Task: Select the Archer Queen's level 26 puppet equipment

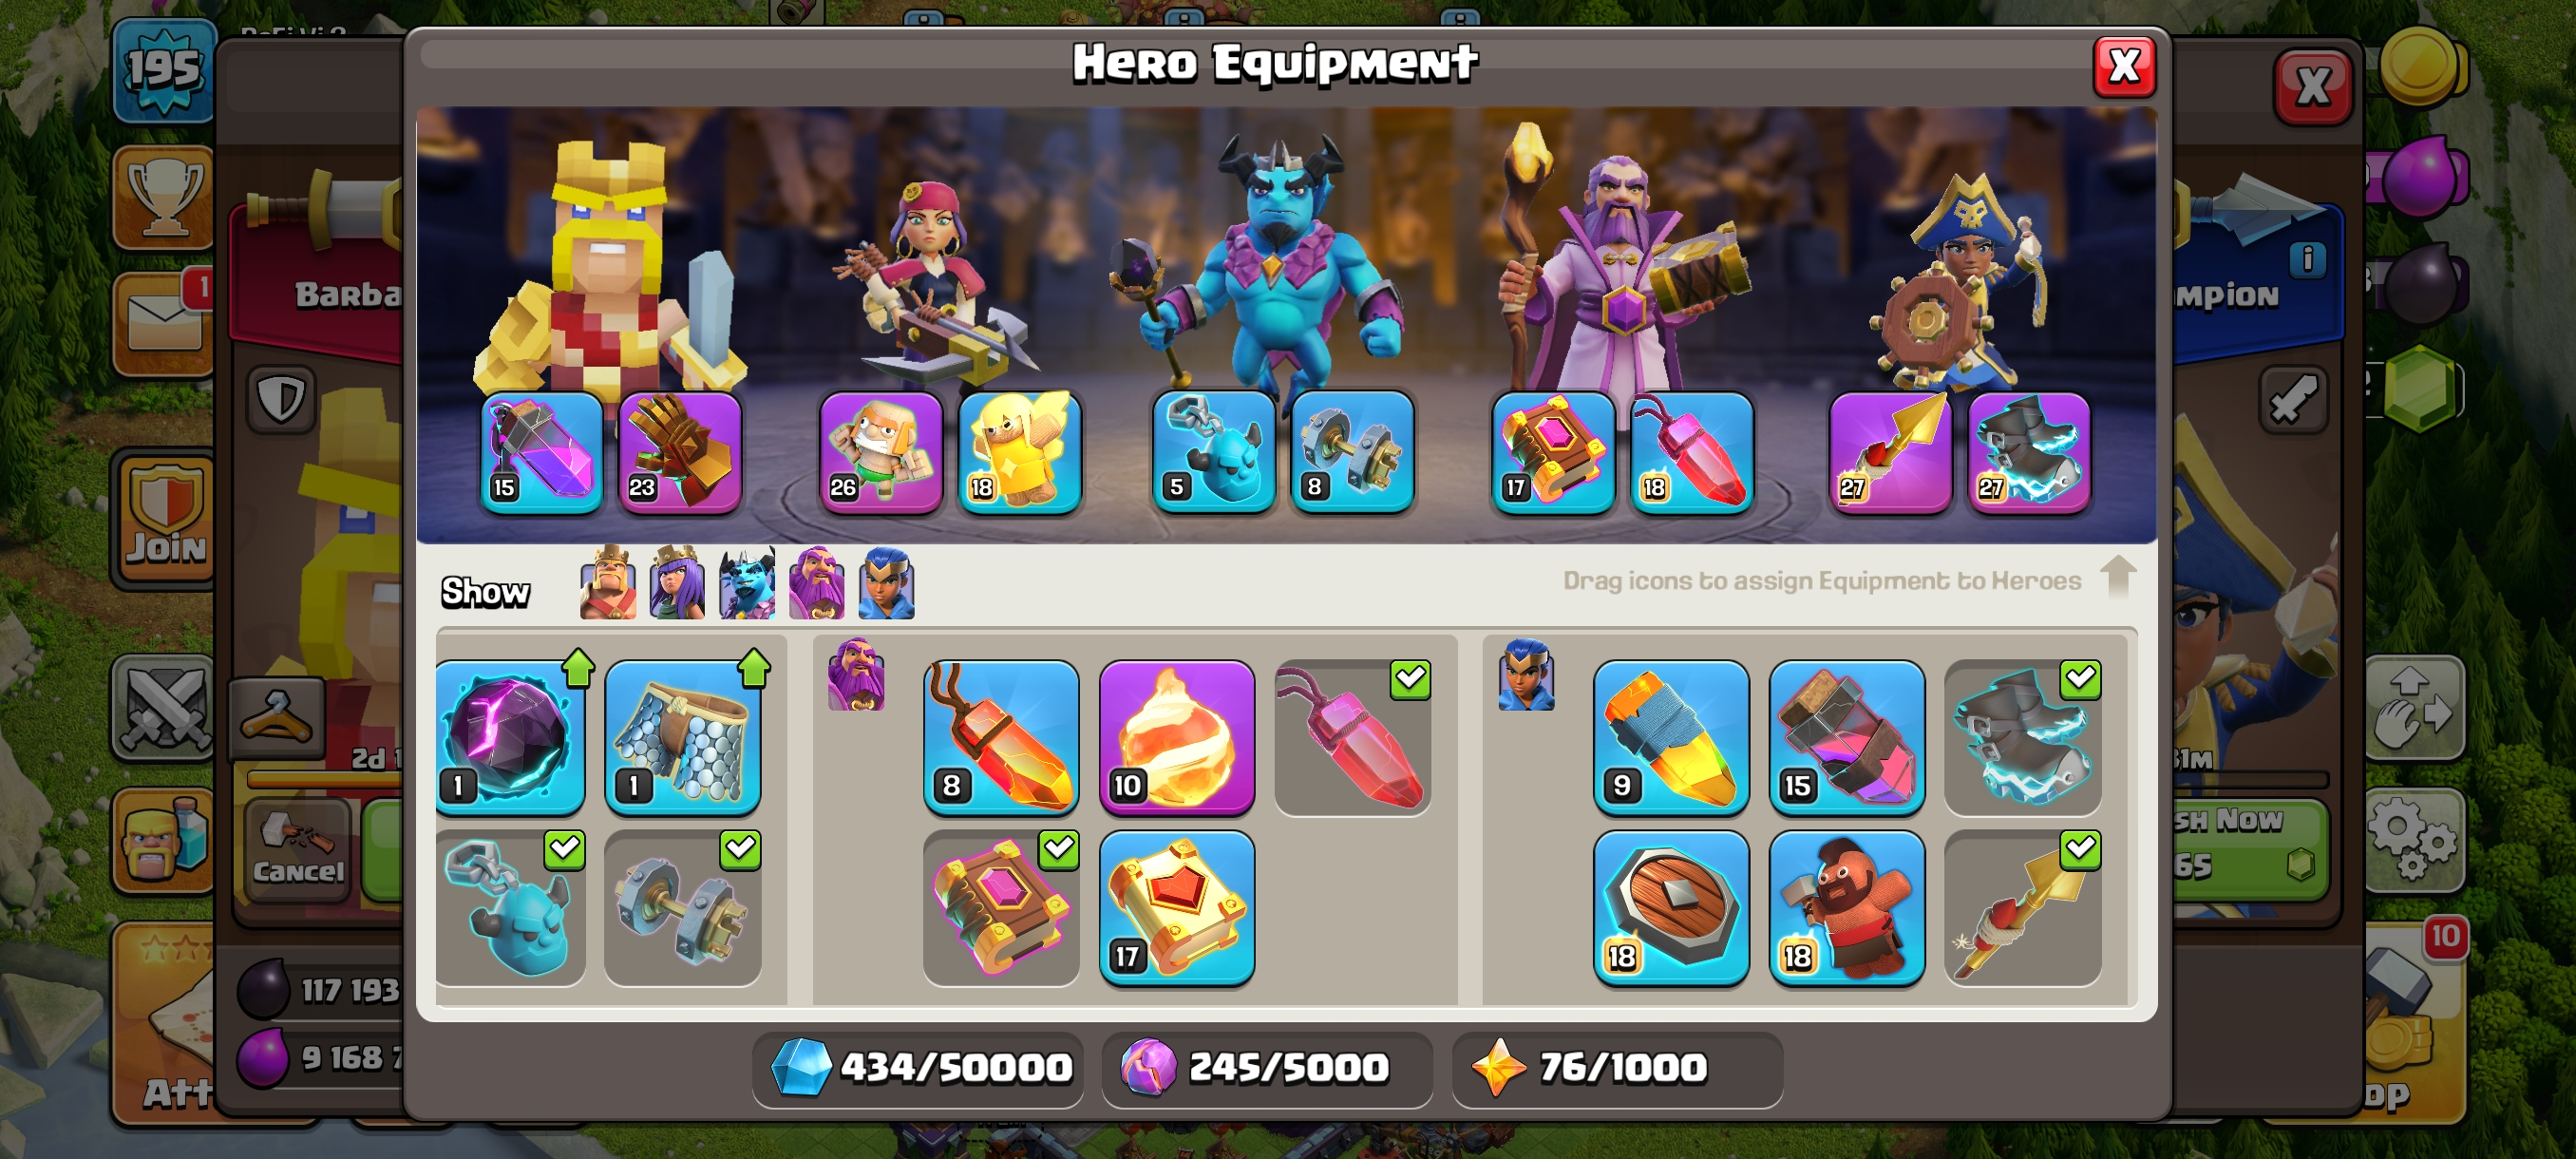Action: 881,453
